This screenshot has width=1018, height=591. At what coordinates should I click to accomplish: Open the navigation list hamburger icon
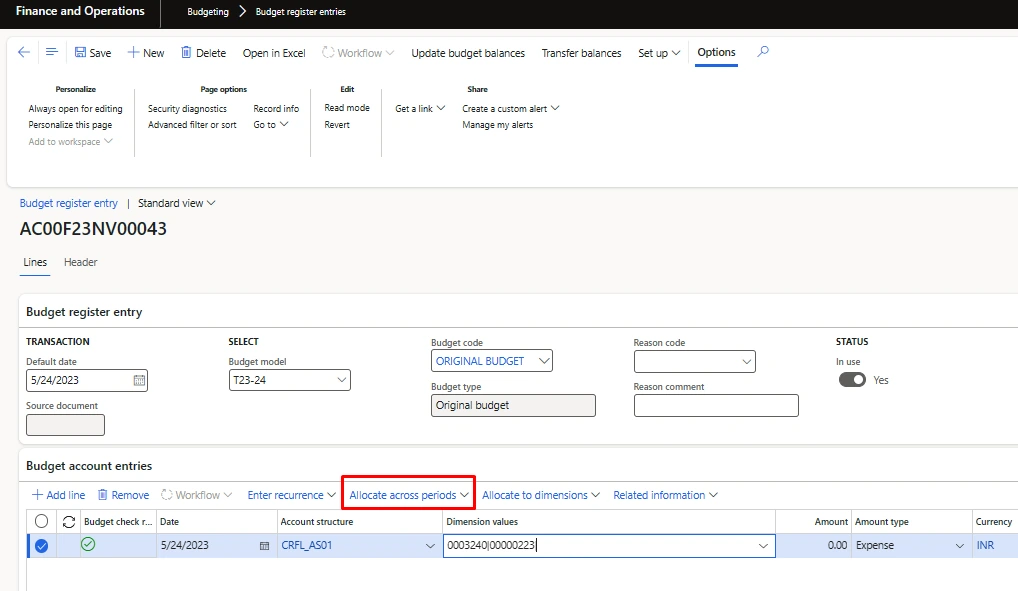pyautogui.click(x=52, y=52)
